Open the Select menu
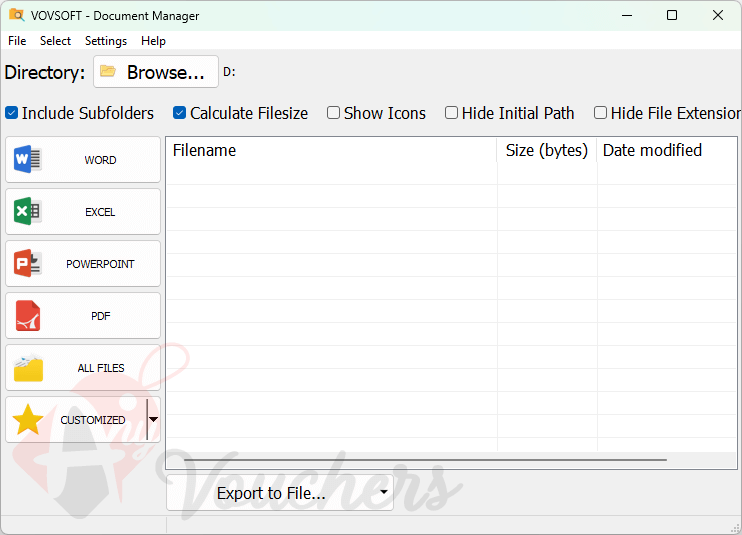Image resolution: width=742 pixels, height=535 pixels. click(x=55, y=41)
